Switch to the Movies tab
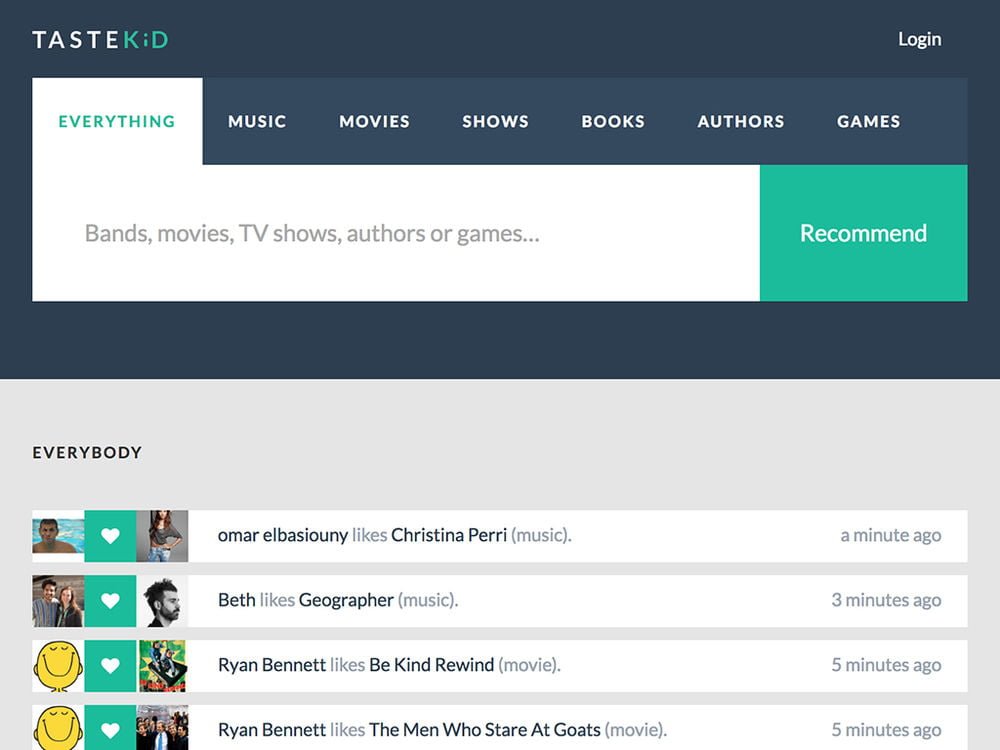 pos(374,121)
